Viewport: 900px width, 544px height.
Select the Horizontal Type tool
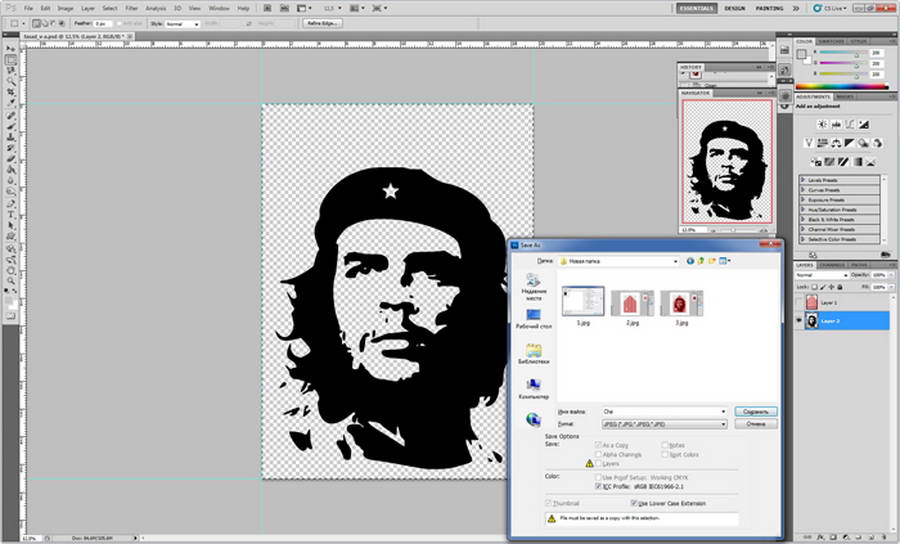click(x=11, y=215)
